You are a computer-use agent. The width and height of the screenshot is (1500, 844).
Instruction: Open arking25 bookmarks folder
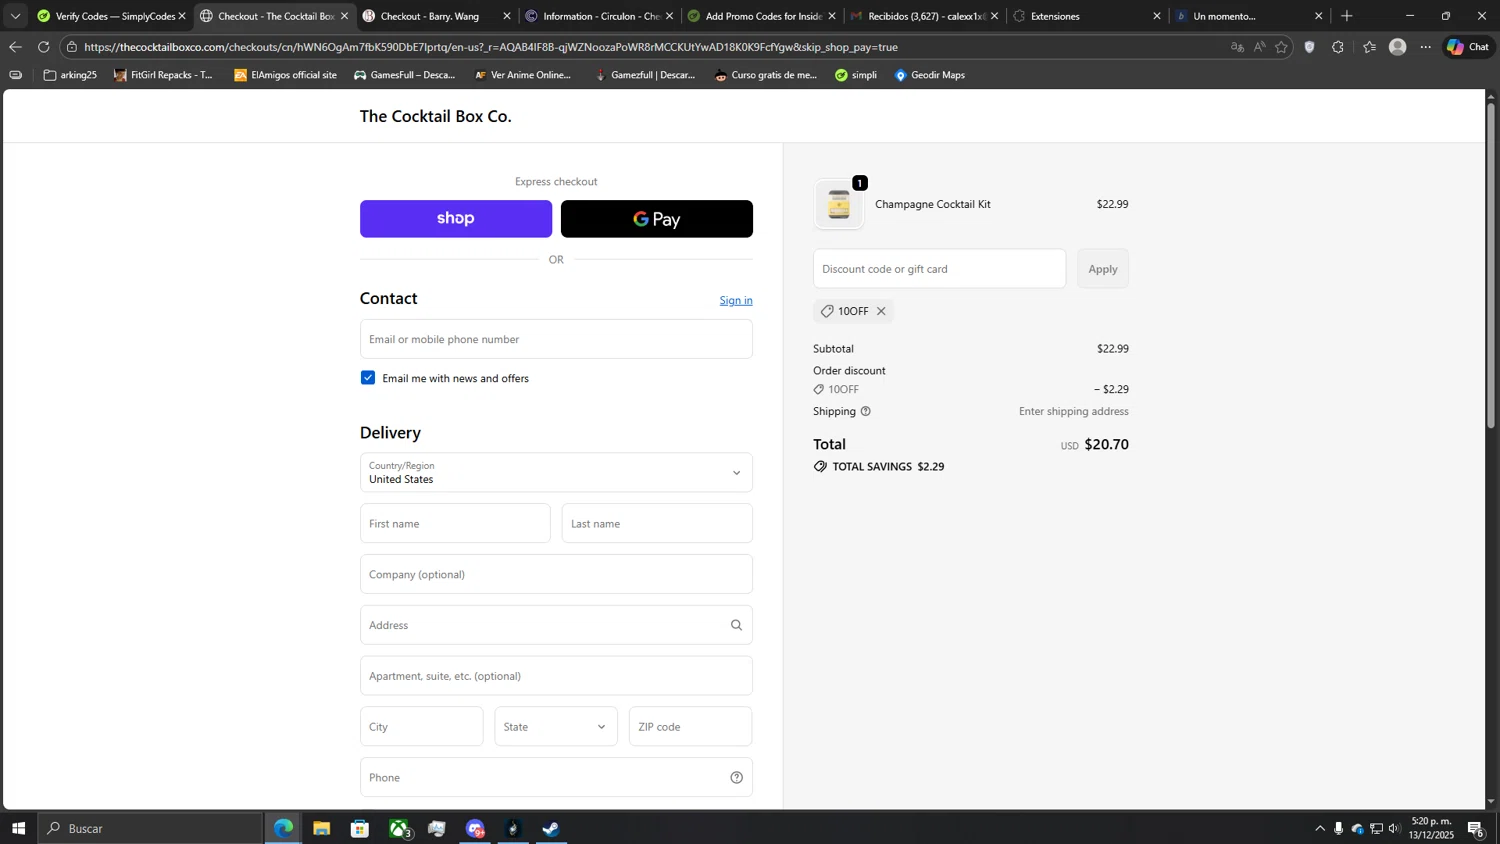coord(70,75)
